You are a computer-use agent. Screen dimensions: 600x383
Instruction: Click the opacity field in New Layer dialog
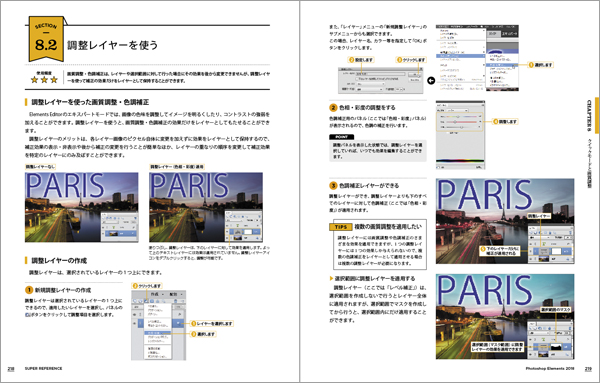click(399, 89)
